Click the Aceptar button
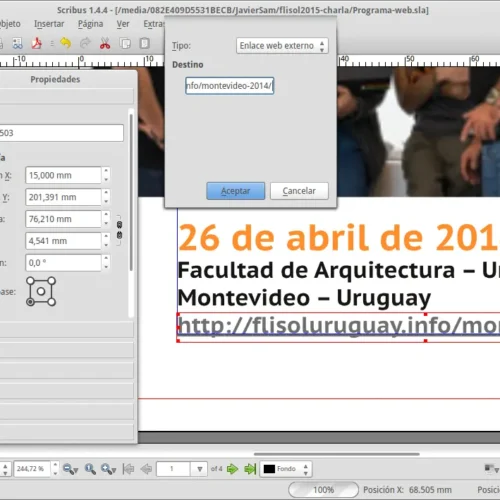The height and width of the screenshot is (500, 500). tap(236, 191)
